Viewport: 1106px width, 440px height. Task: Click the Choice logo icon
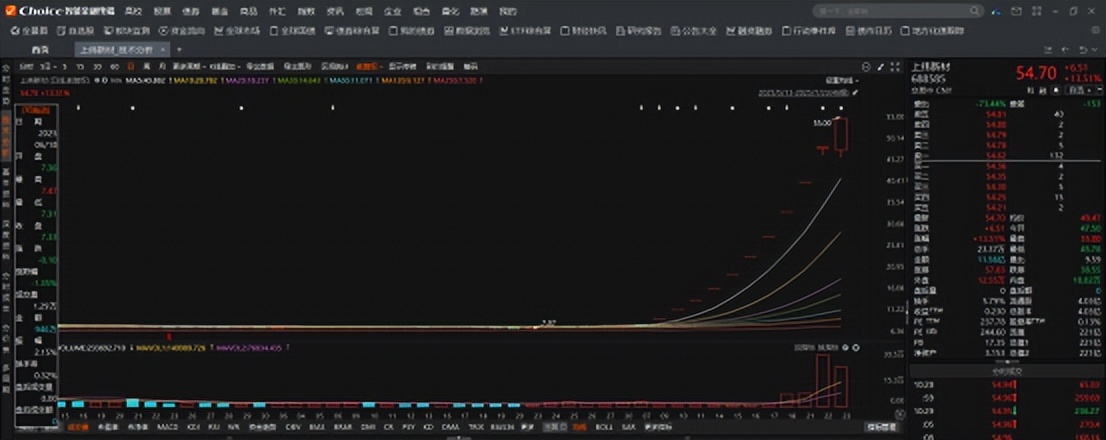click(x=10, y=11)
